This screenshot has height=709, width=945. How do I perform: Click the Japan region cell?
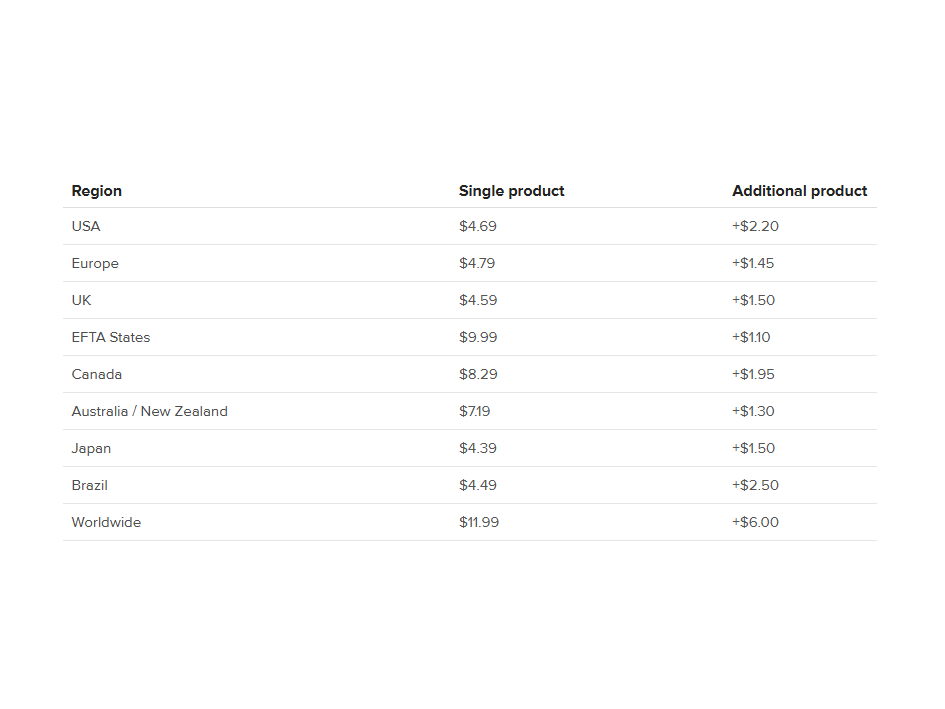(91, 448)
